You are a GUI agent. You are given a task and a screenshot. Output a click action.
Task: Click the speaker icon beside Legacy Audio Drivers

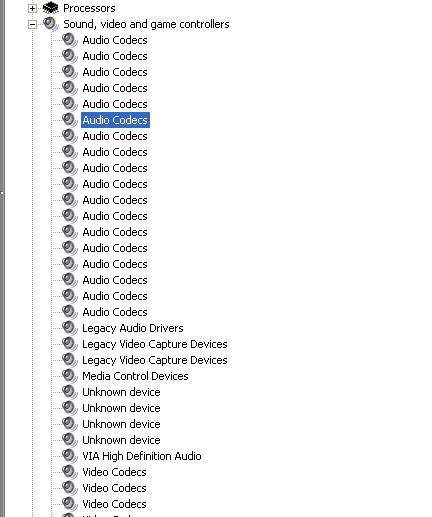pyautogui.click(x=70, y=328)
